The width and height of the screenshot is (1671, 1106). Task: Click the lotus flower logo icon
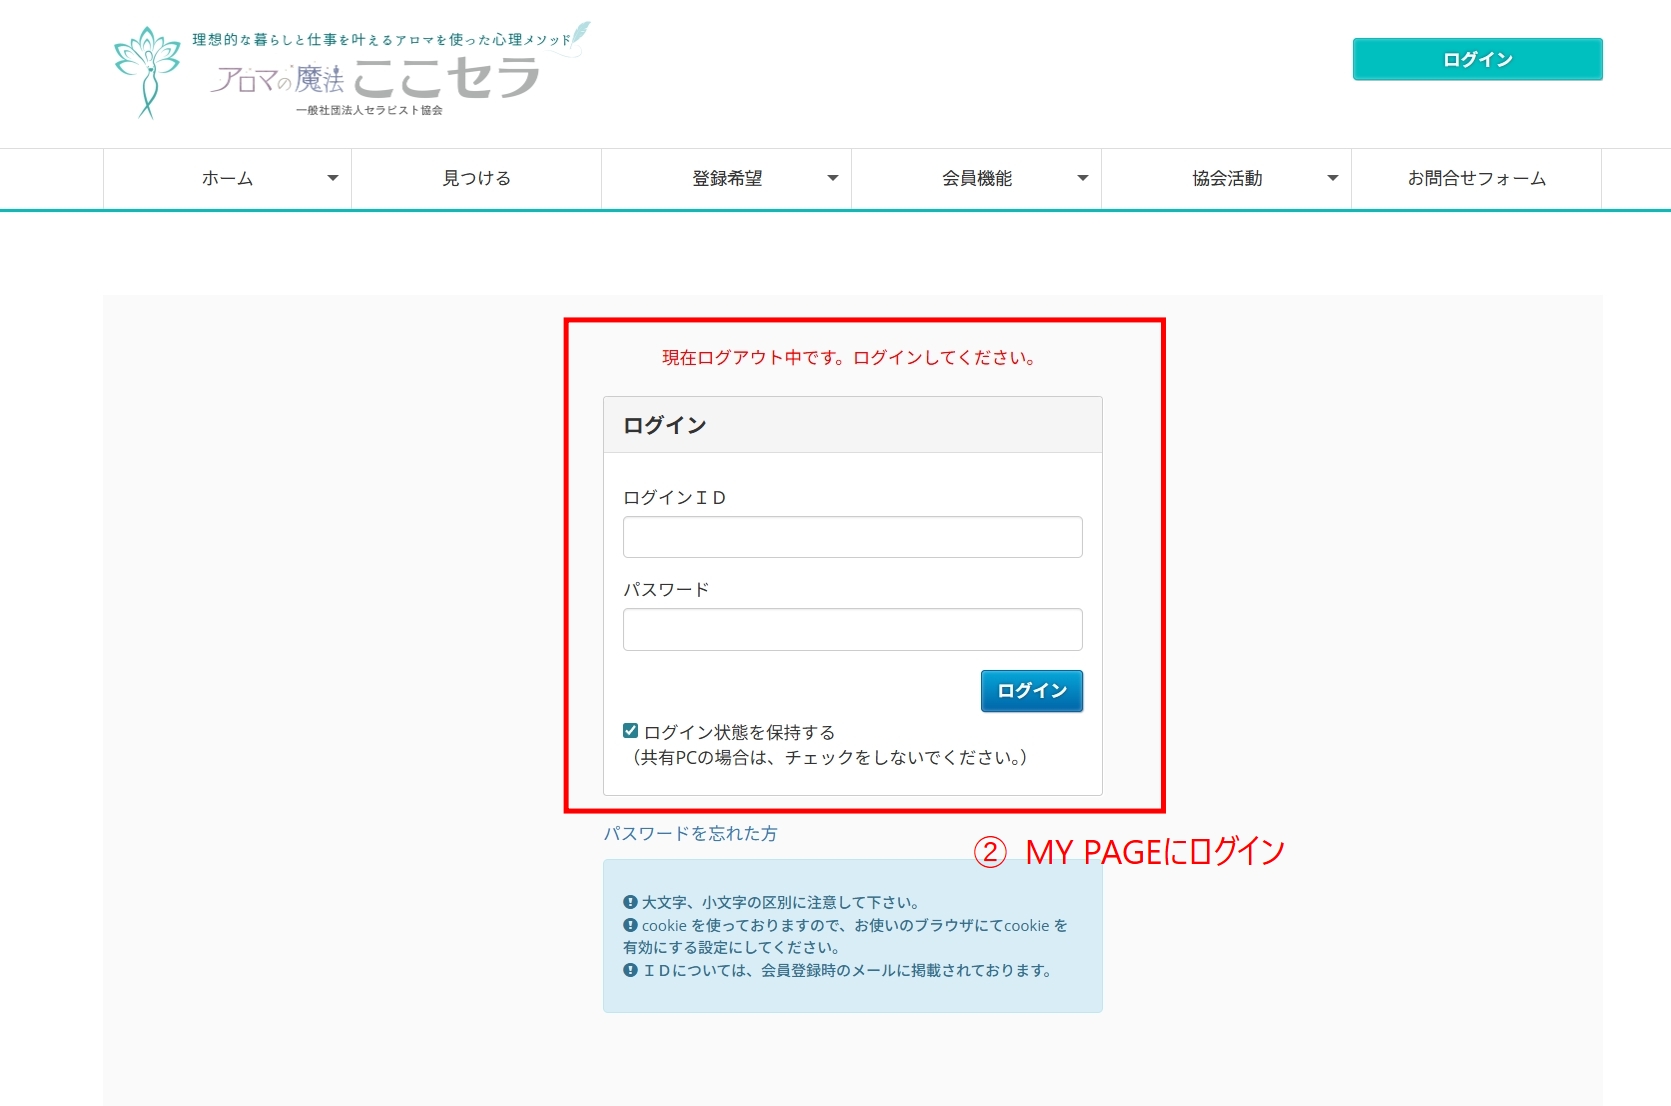(147, 72)
